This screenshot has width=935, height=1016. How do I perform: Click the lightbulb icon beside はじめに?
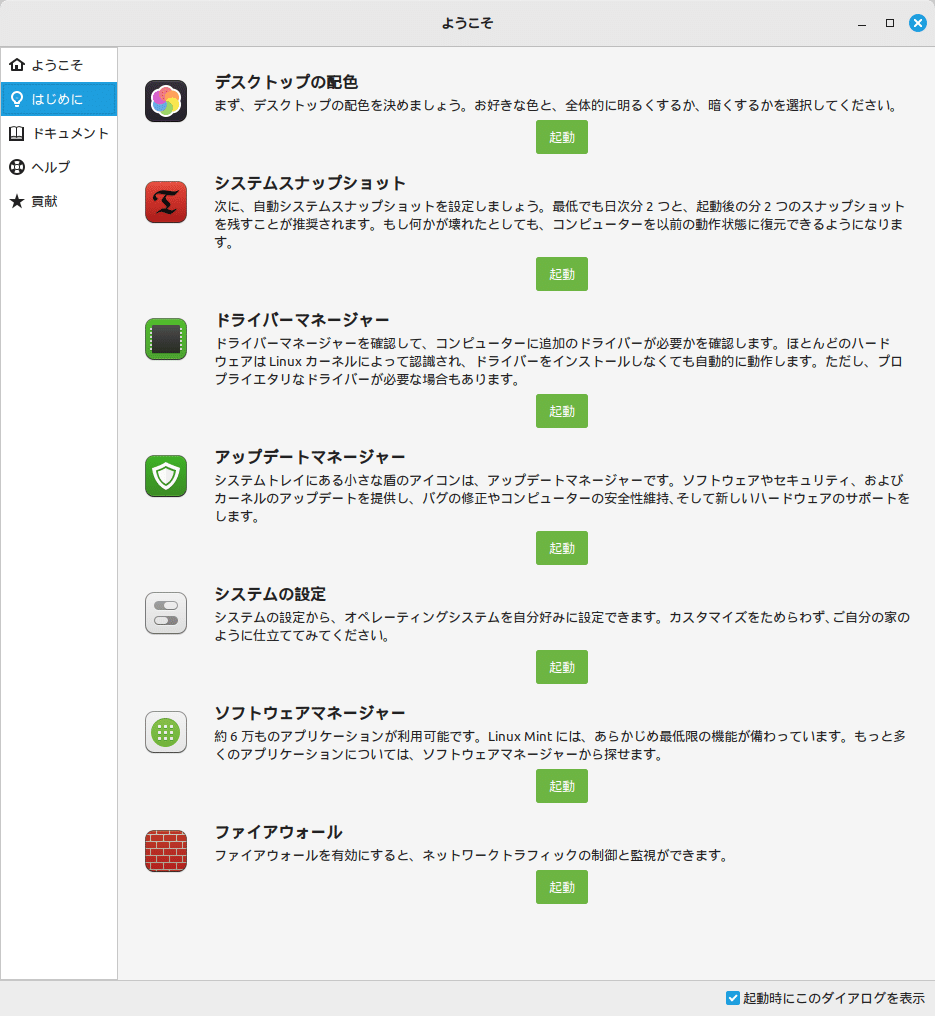point(17,99)
